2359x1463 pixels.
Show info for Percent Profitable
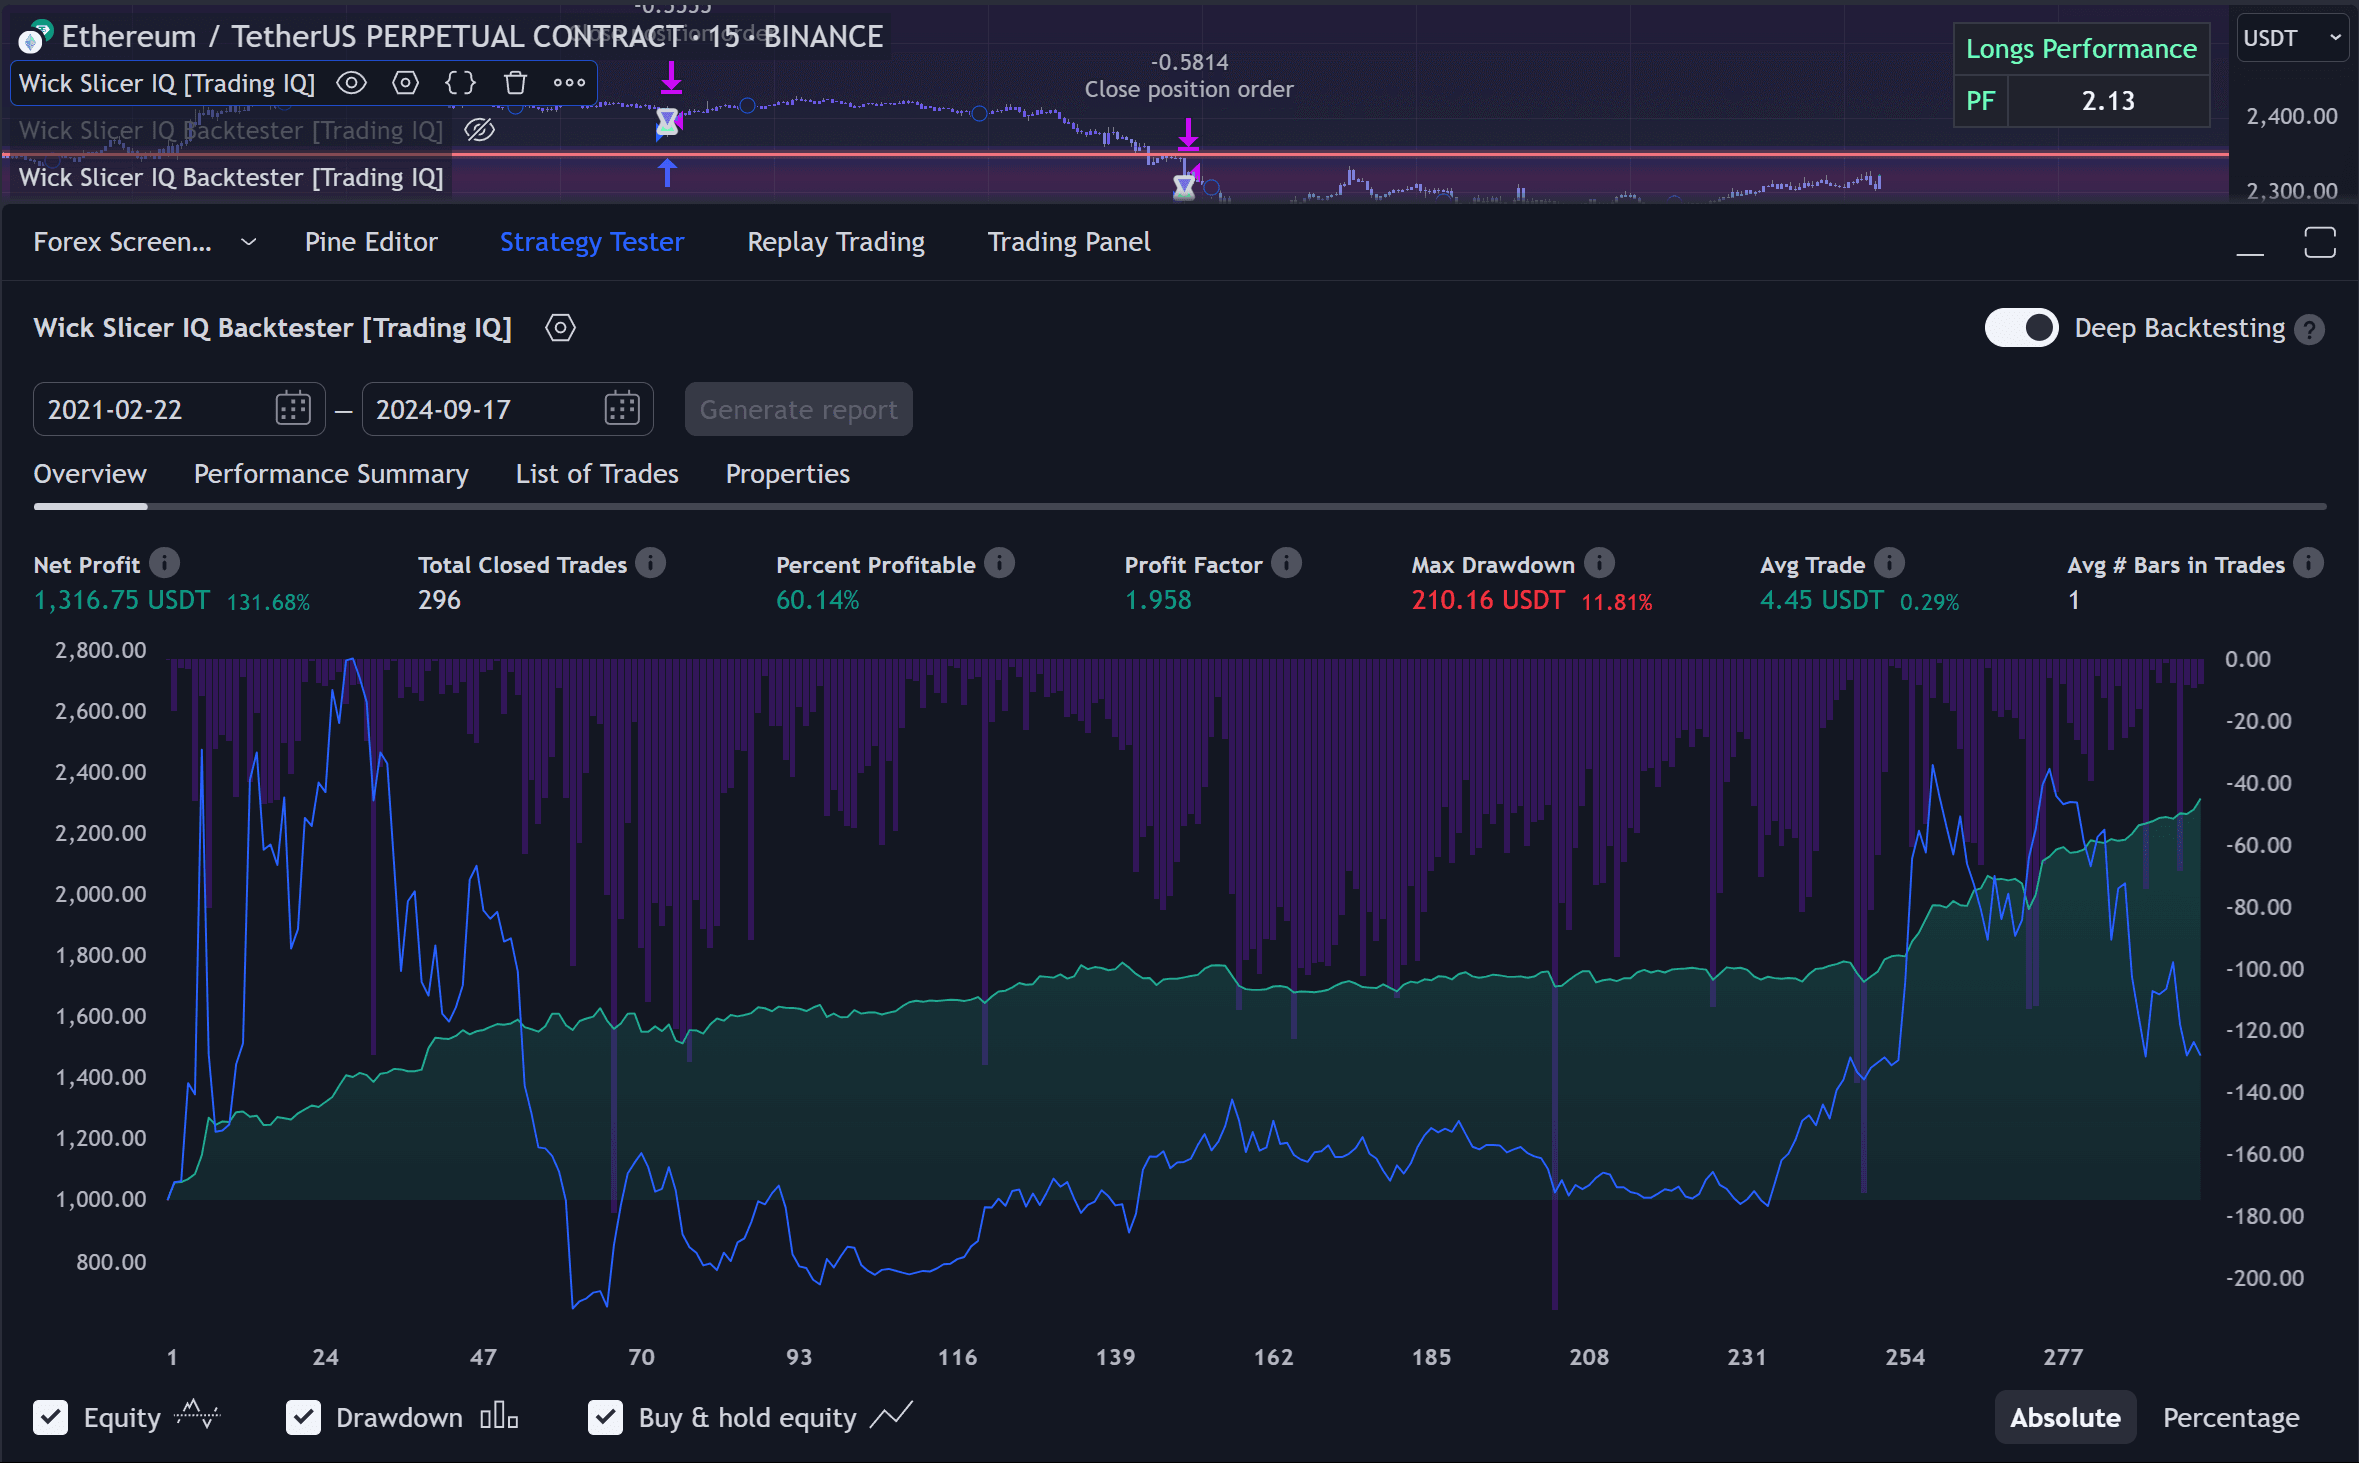click(999, 563)
